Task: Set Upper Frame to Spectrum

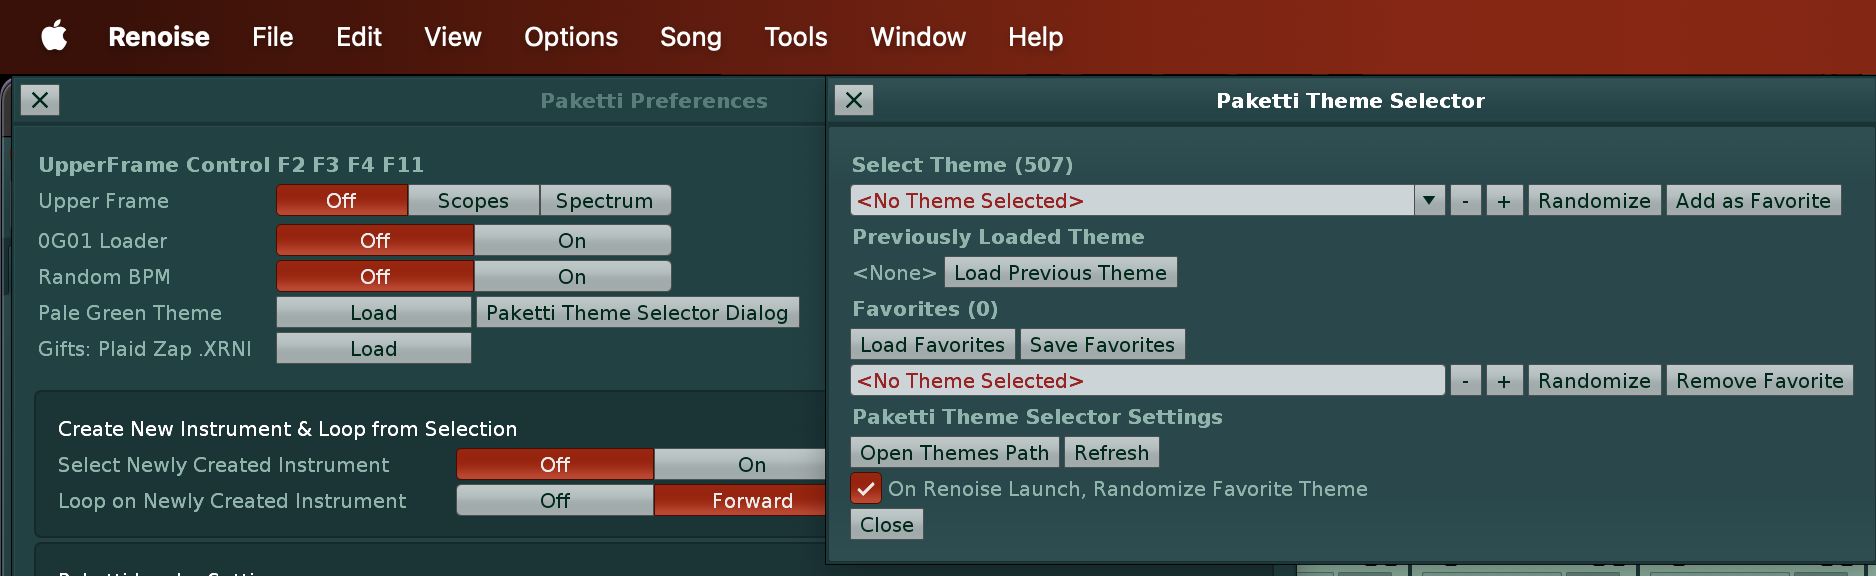Action: (604, 201)
